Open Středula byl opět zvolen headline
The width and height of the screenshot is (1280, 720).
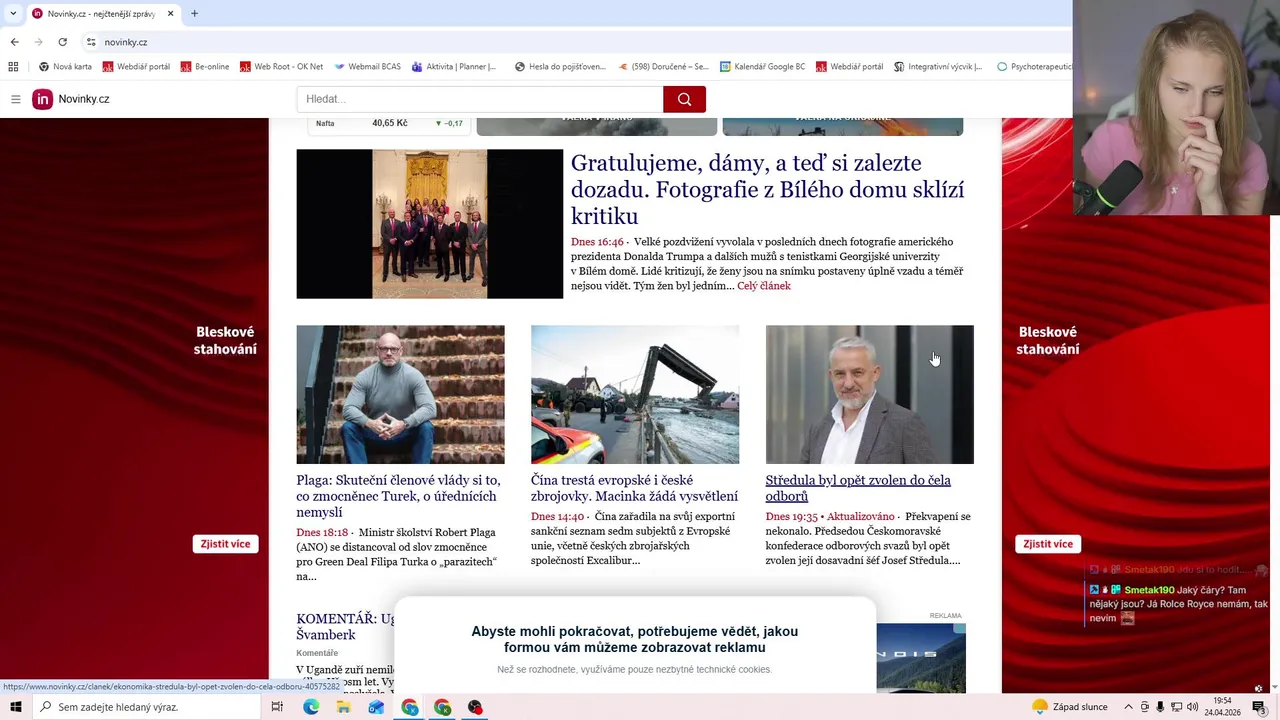click(x=858, y=488)
